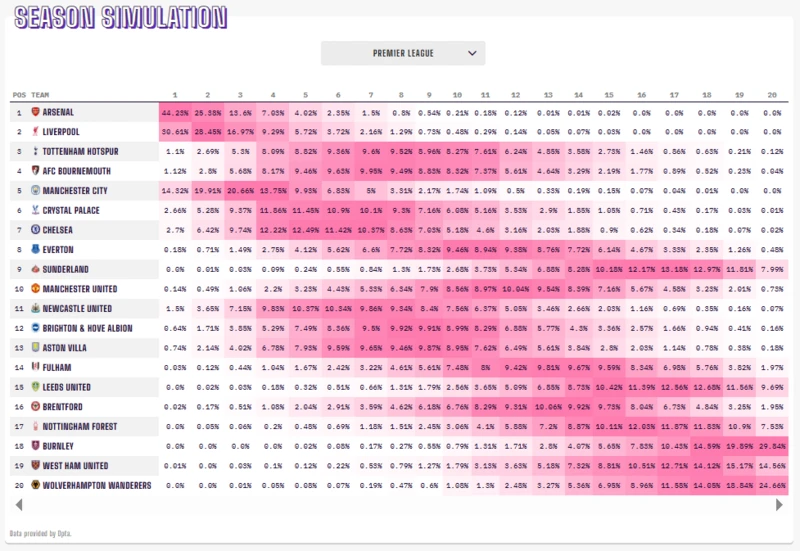Click the POS column header
Screen dimensions: 800x551
[19, 94]
